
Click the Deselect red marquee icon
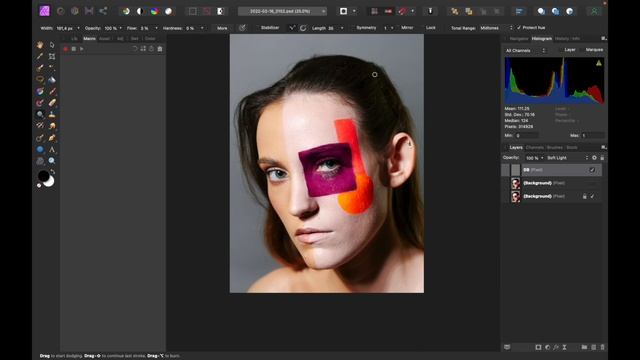tap(207, 11)
